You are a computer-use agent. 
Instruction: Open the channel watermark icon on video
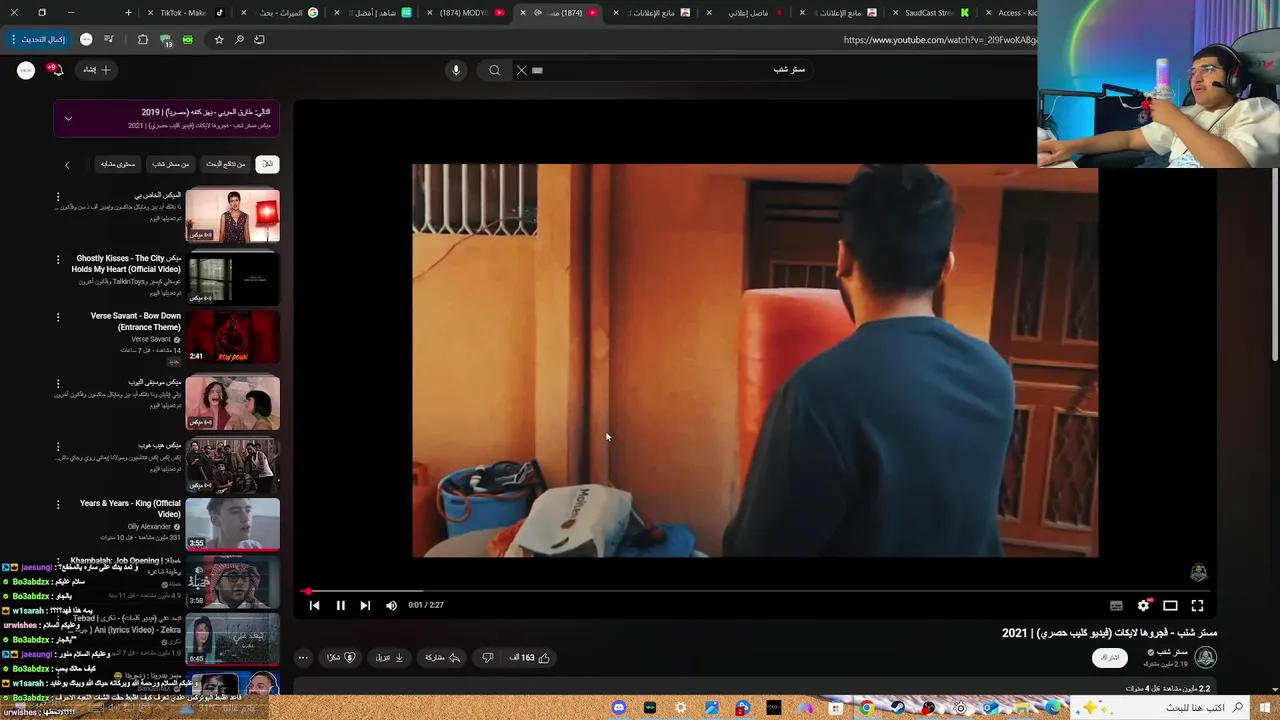tap(1198, 573)
